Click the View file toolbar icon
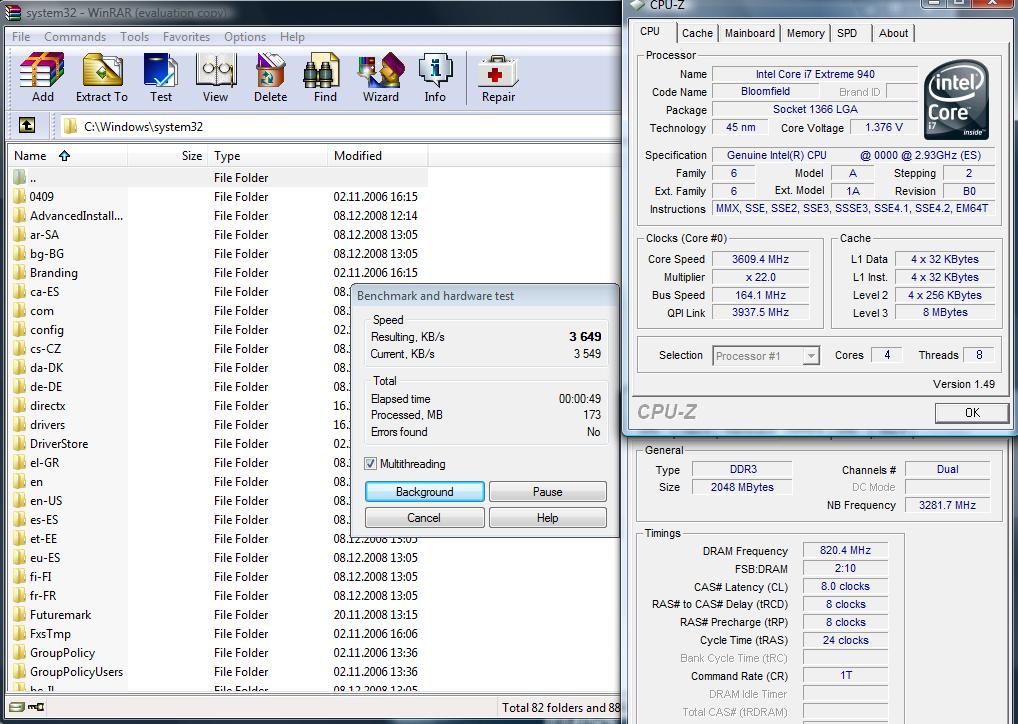Screen dimensions: 1018x724 216,71
